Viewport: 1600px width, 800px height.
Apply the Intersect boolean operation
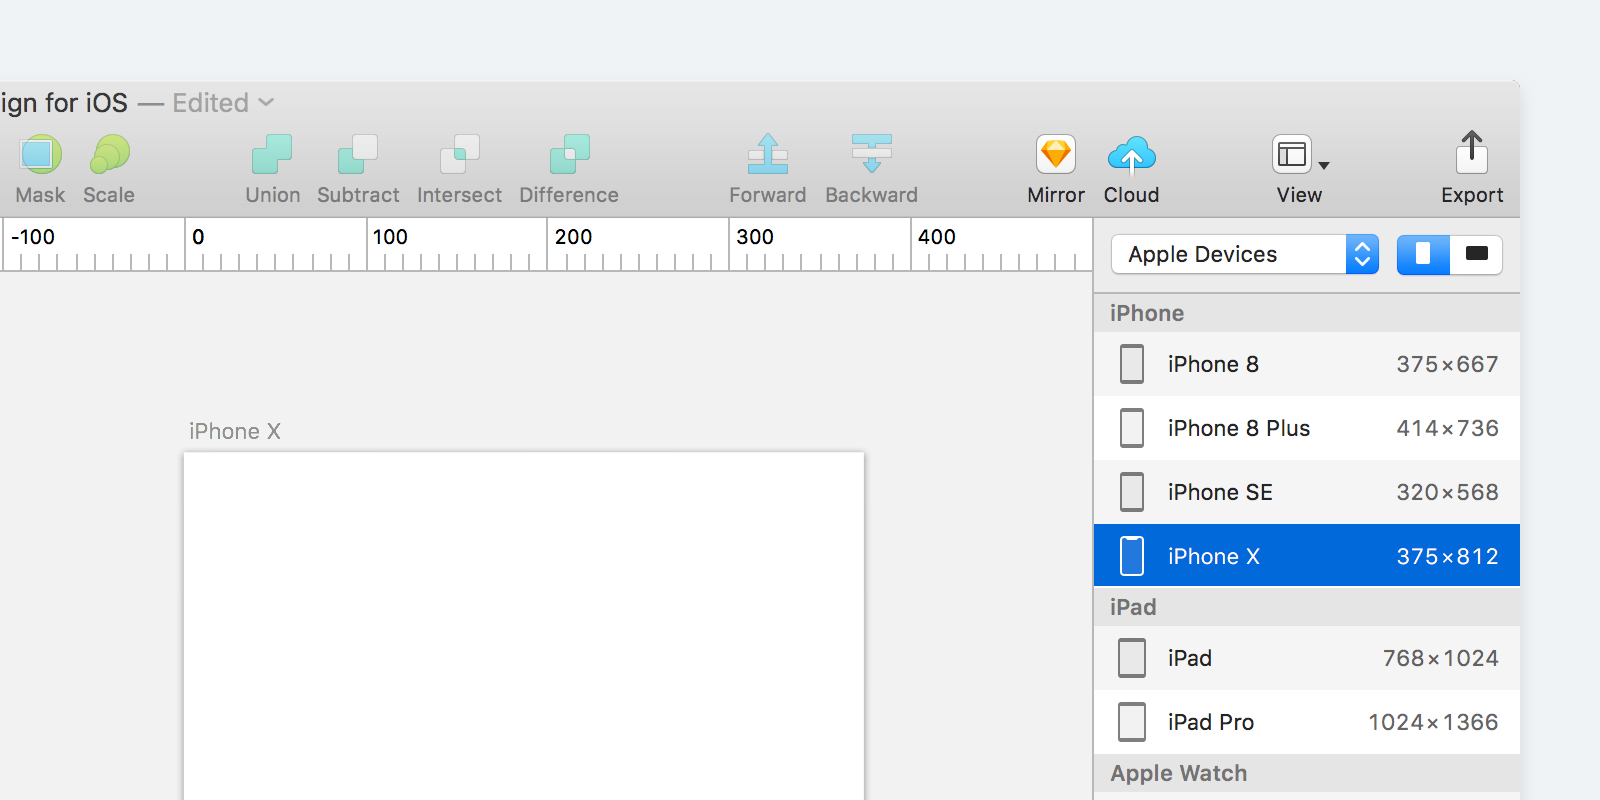coord(460,155)
